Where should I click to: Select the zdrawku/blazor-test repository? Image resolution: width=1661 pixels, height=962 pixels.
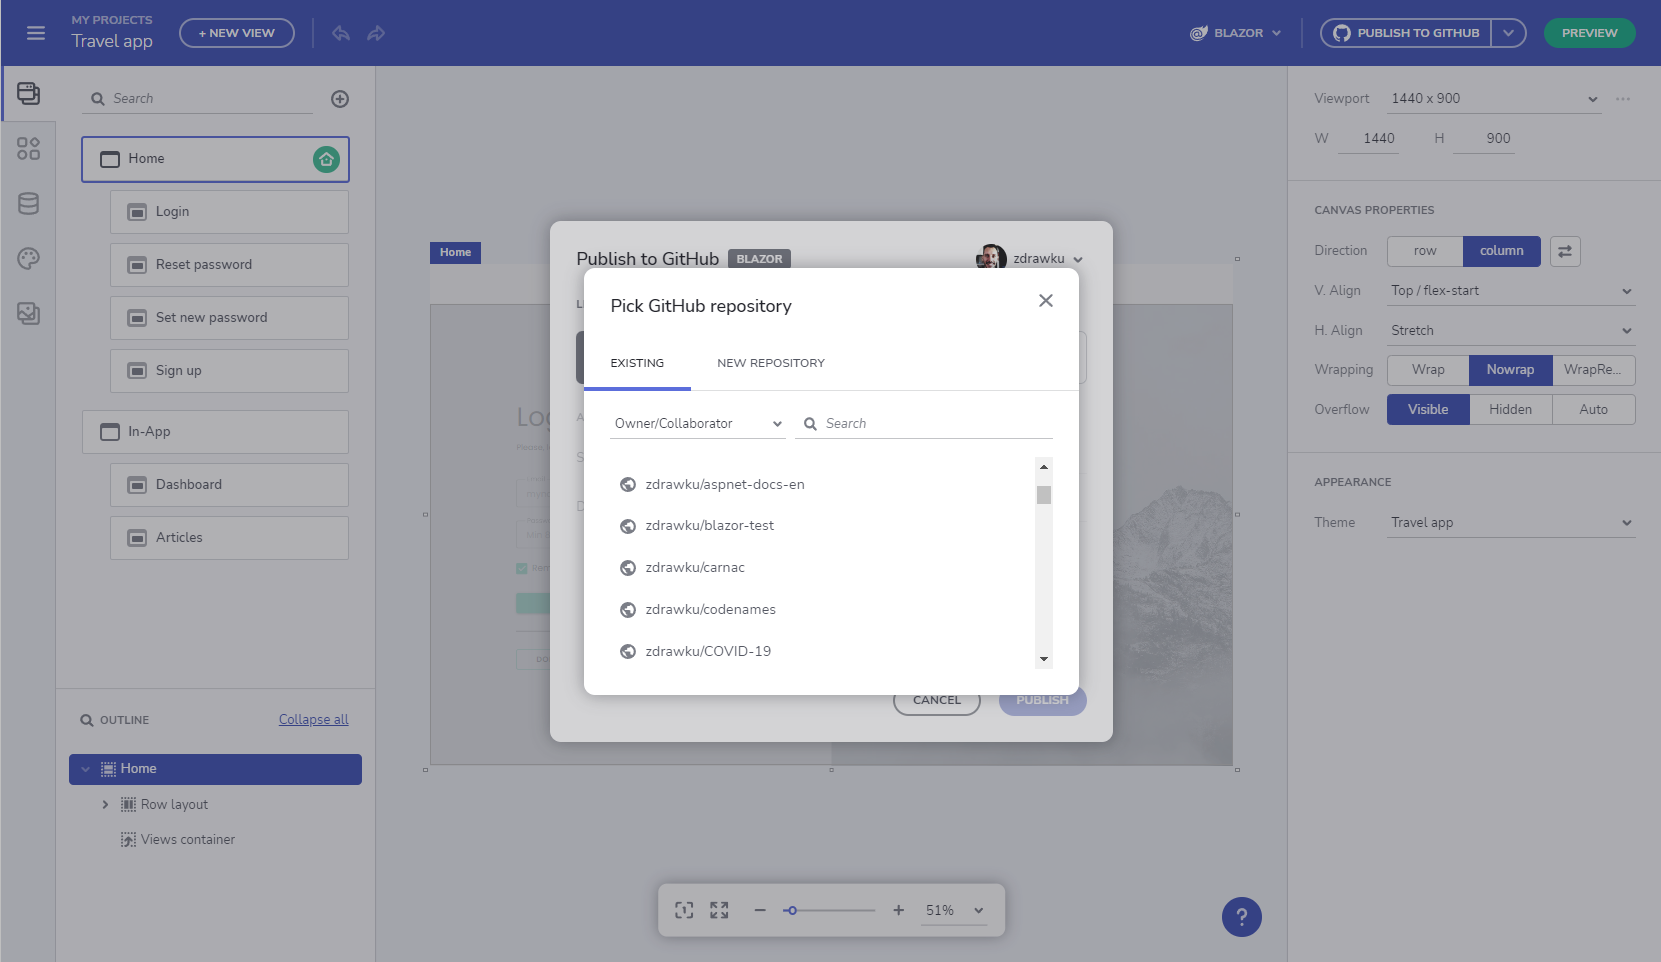tap(709, 526)
